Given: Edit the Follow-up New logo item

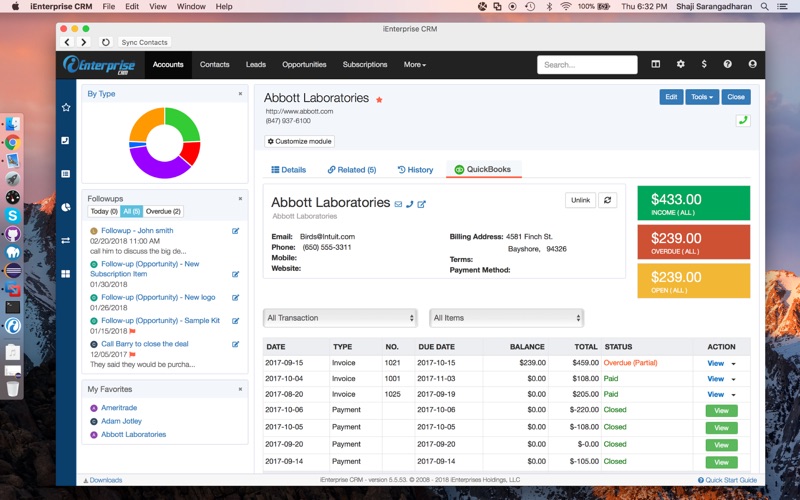Looking at the screenshot, I should pos(235,297).
